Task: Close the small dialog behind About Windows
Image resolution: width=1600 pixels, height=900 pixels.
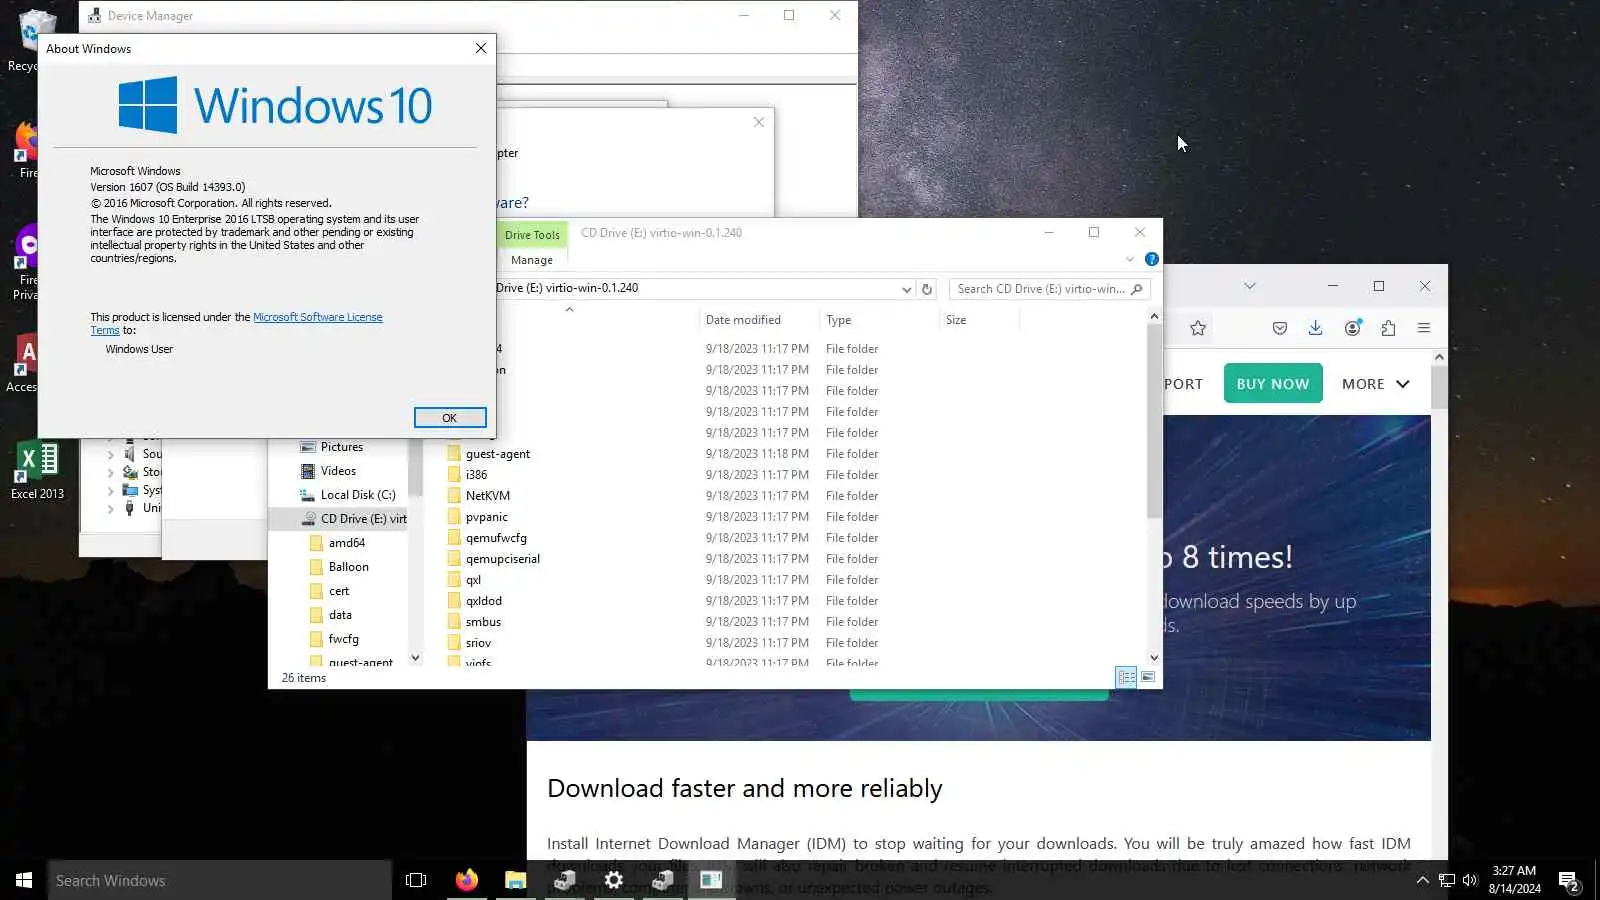Action: (759, 122)
